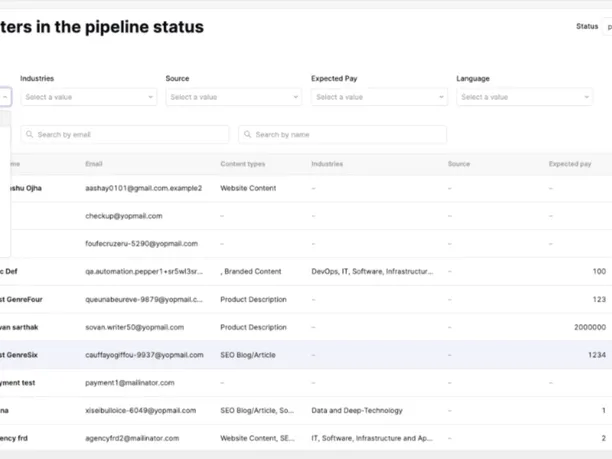
Task: Click the Language dropdown chevron arrow
Action: click(x=586, y=97)
